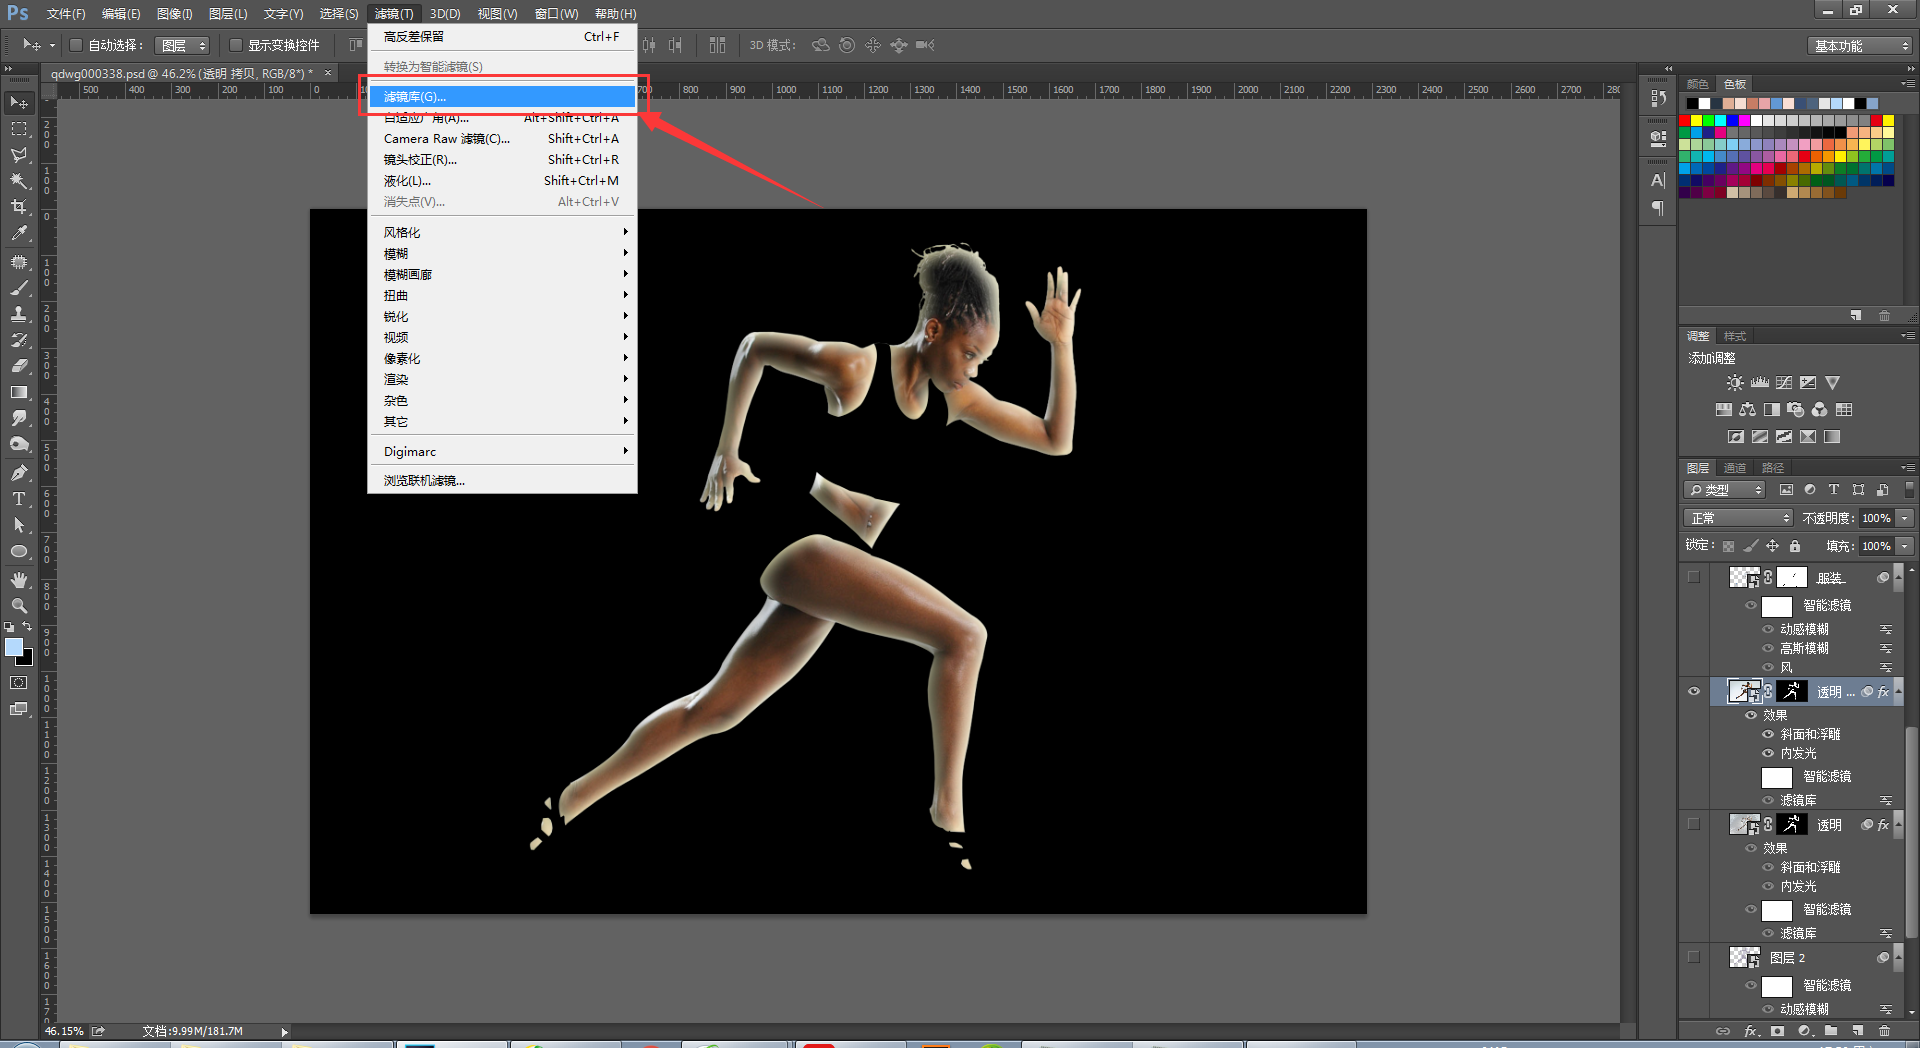Show the hidden 服装 layer
1920x1048 pixels.
1694,577
